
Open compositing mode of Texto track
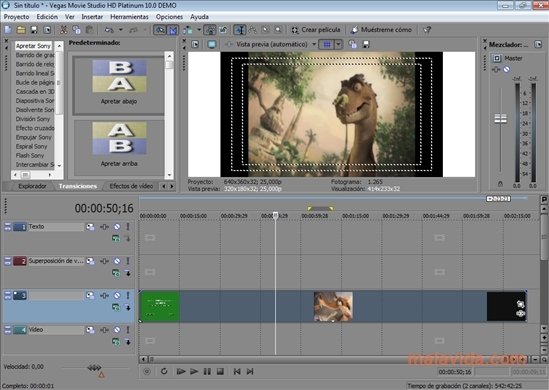(x=116, y=238)
